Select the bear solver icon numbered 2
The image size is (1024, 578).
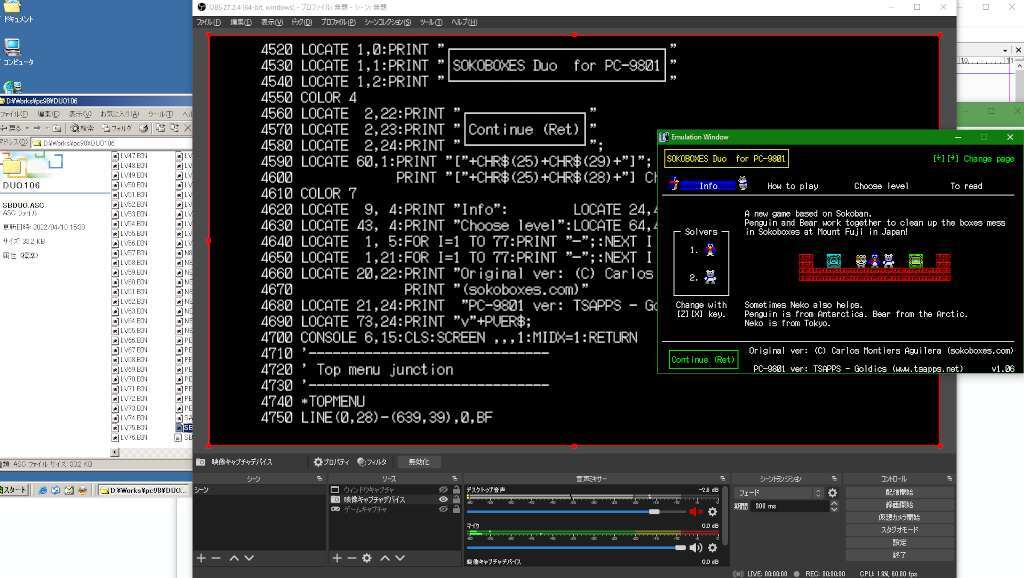click(x=711, y=277)
